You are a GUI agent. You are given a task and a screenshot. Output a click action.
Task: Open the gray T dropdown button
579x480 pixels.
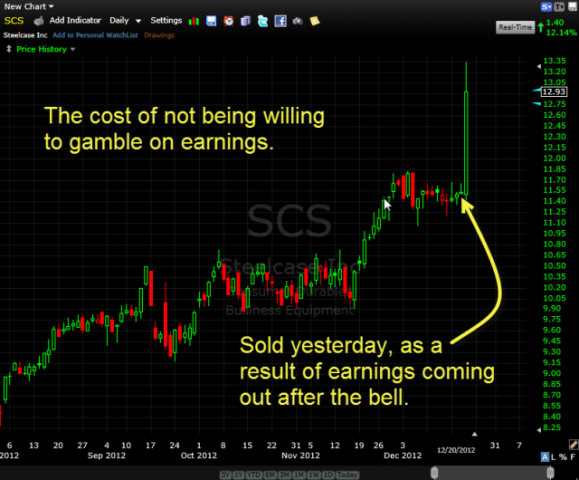559,6
